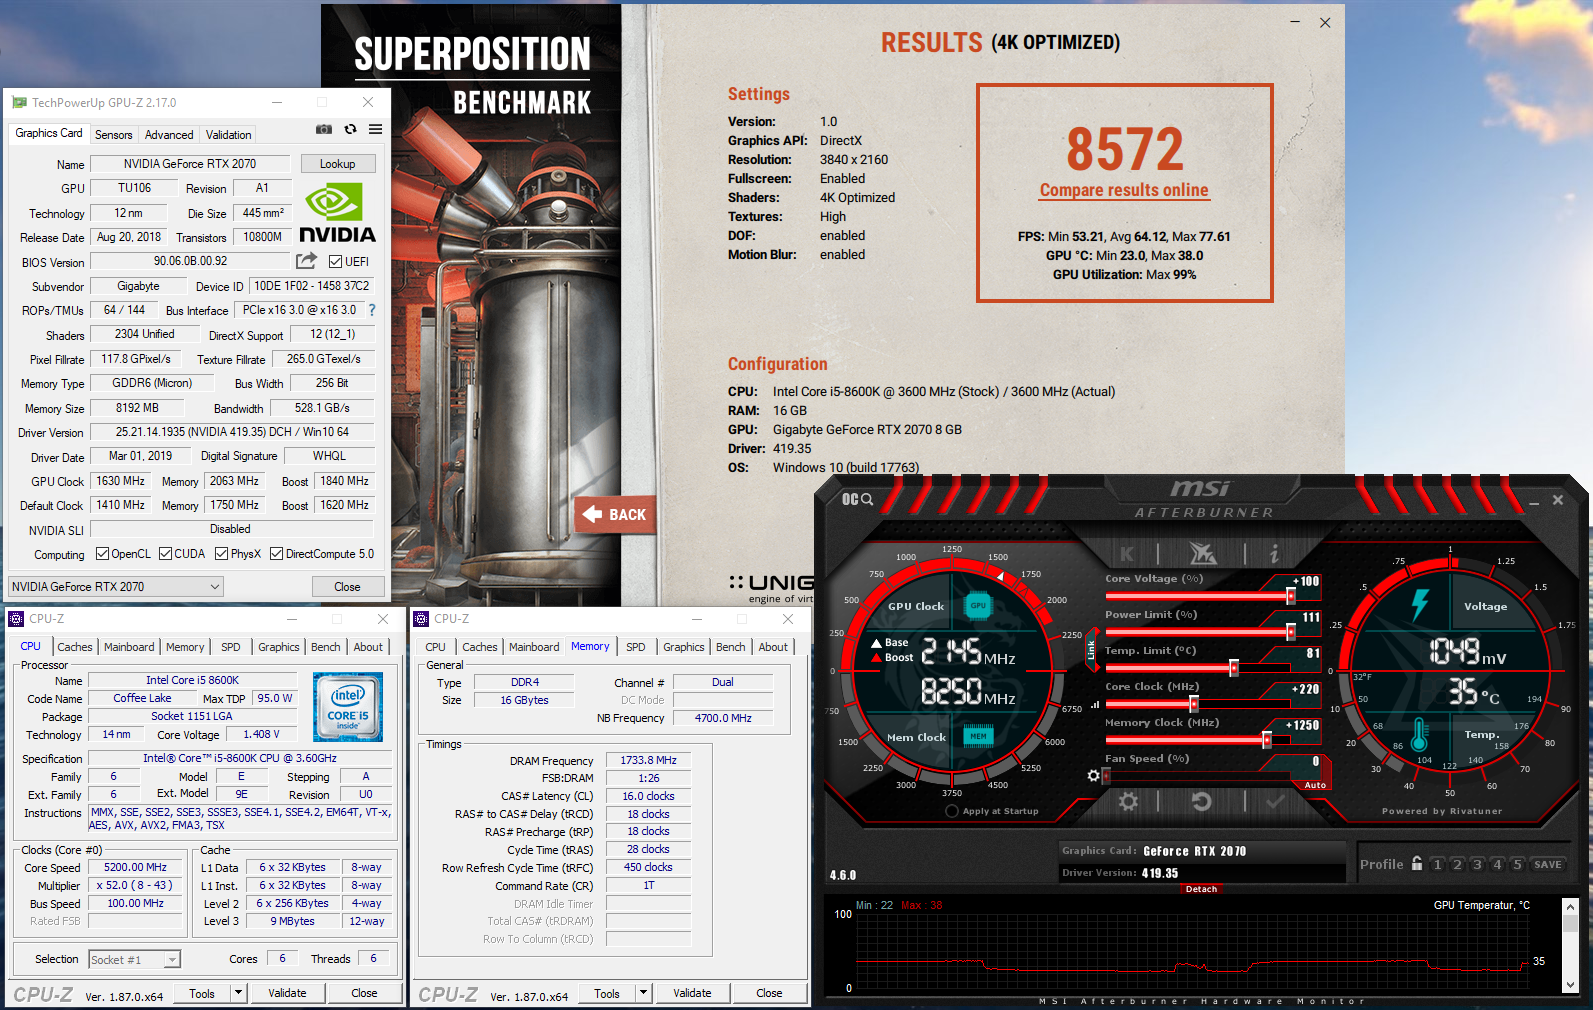Click the Temp. Limit slider handle

[1234, 668]
